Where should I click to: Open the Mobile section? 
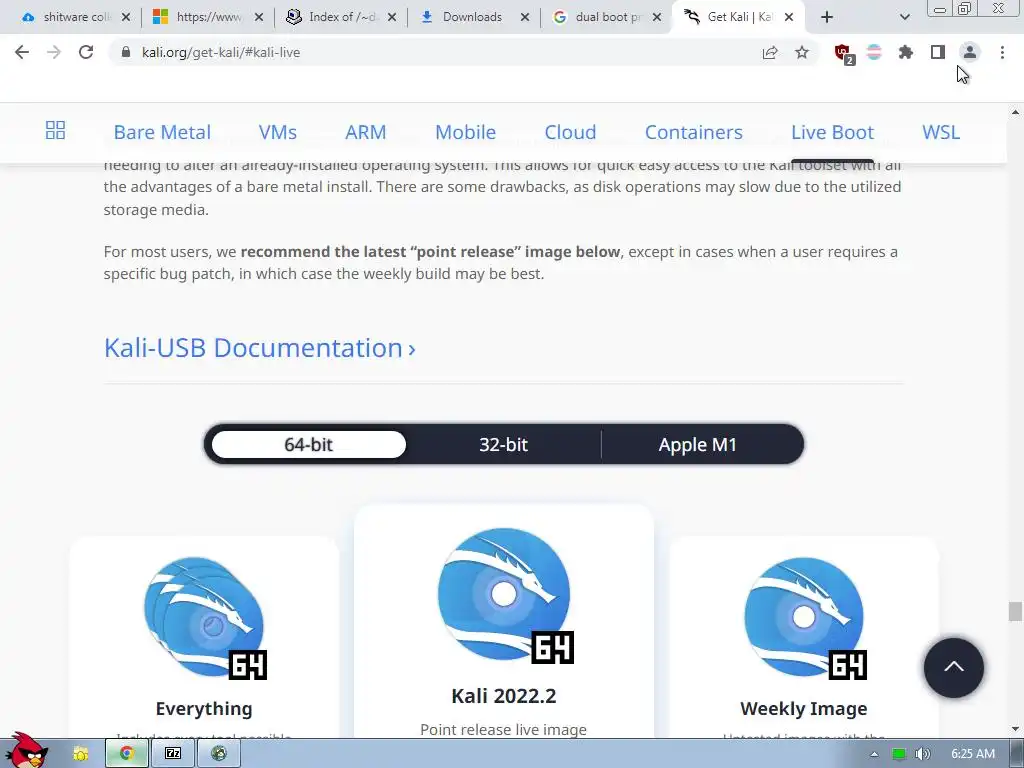tap(466, 132)
